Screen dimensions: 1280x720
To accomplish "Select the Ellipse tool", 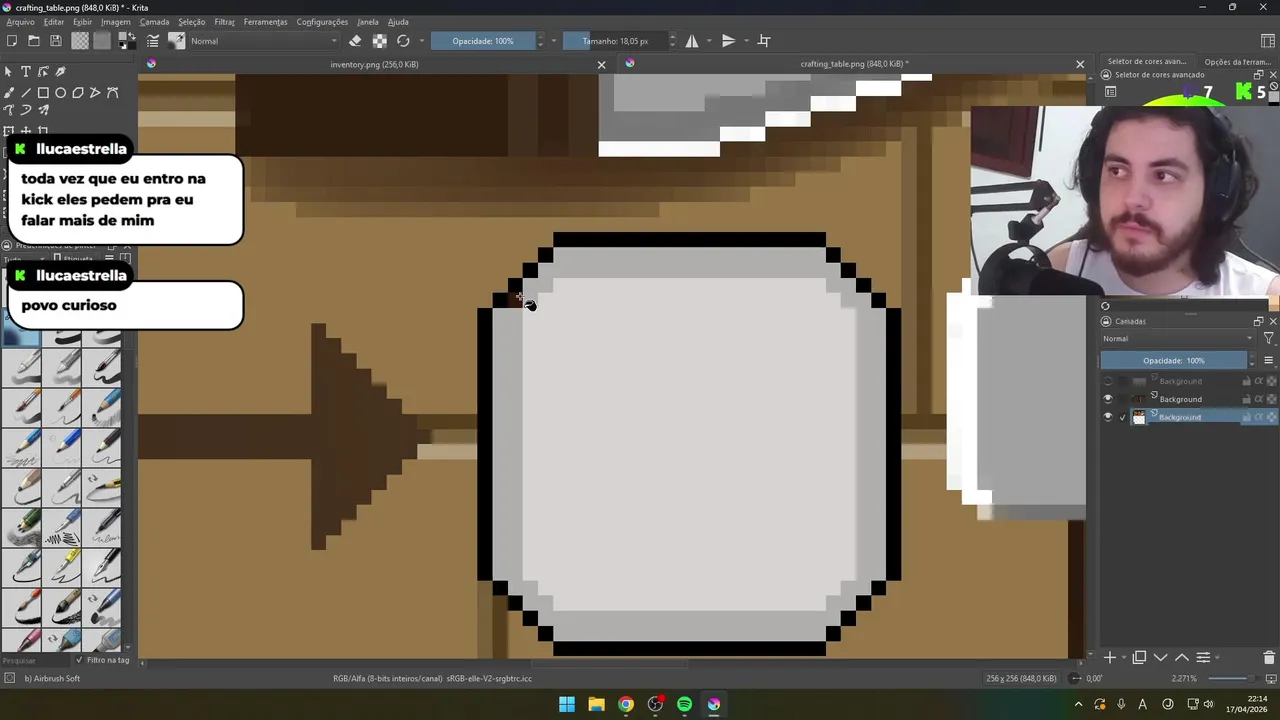I will pyautogui.click(x=60, y=93).
